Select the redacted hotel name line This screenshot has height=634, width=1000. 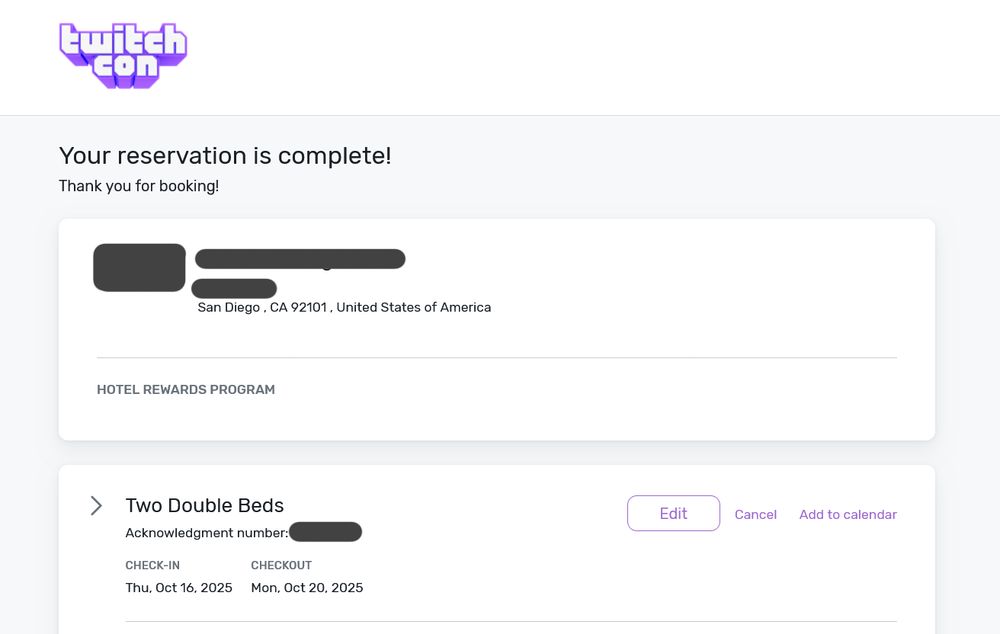(300, 259)
